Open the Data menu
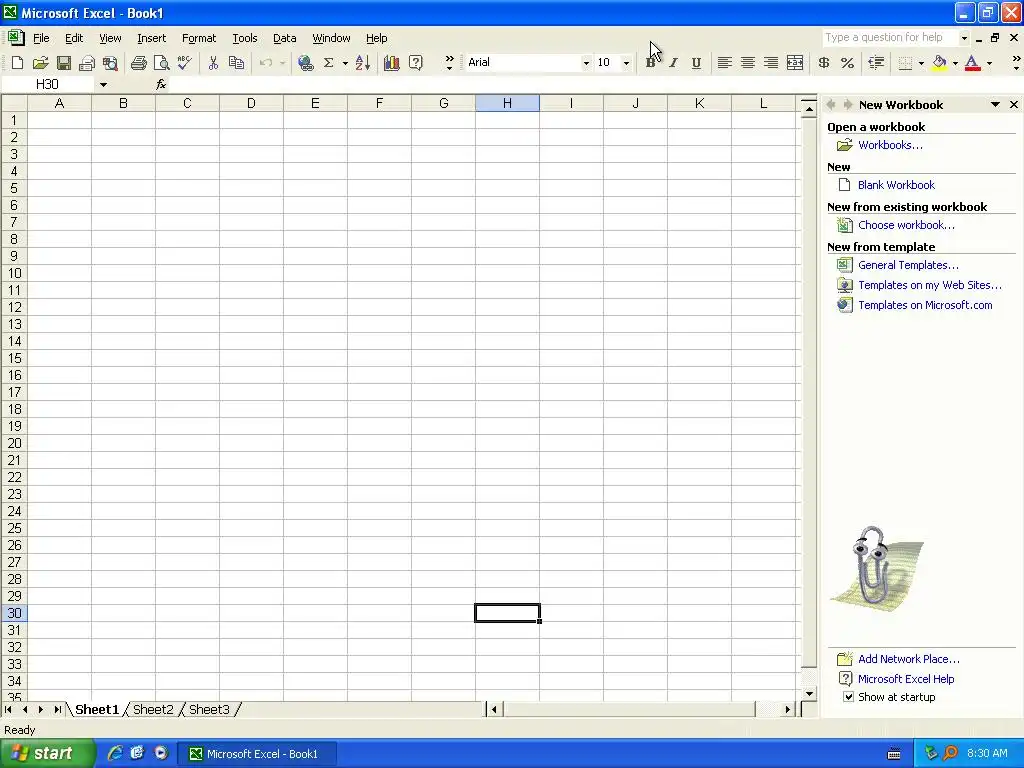The height and width of the screenshot is (768, 1024). click(284, 38)
